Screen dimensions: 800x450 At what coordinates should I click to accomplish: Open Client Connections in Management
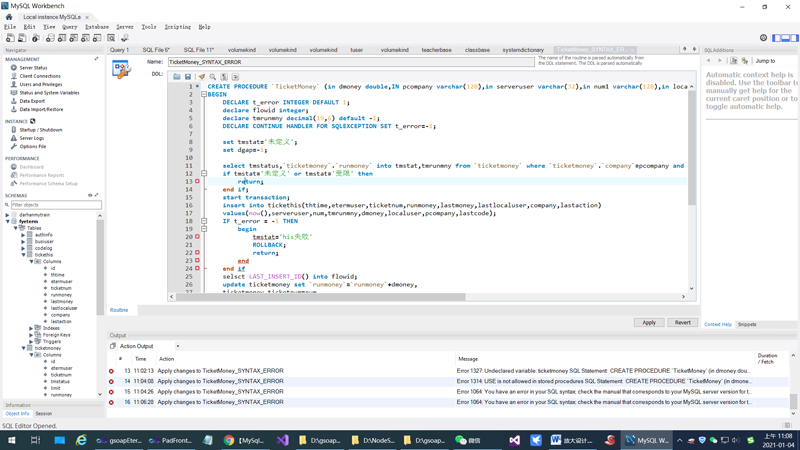(x=40, y=76)
